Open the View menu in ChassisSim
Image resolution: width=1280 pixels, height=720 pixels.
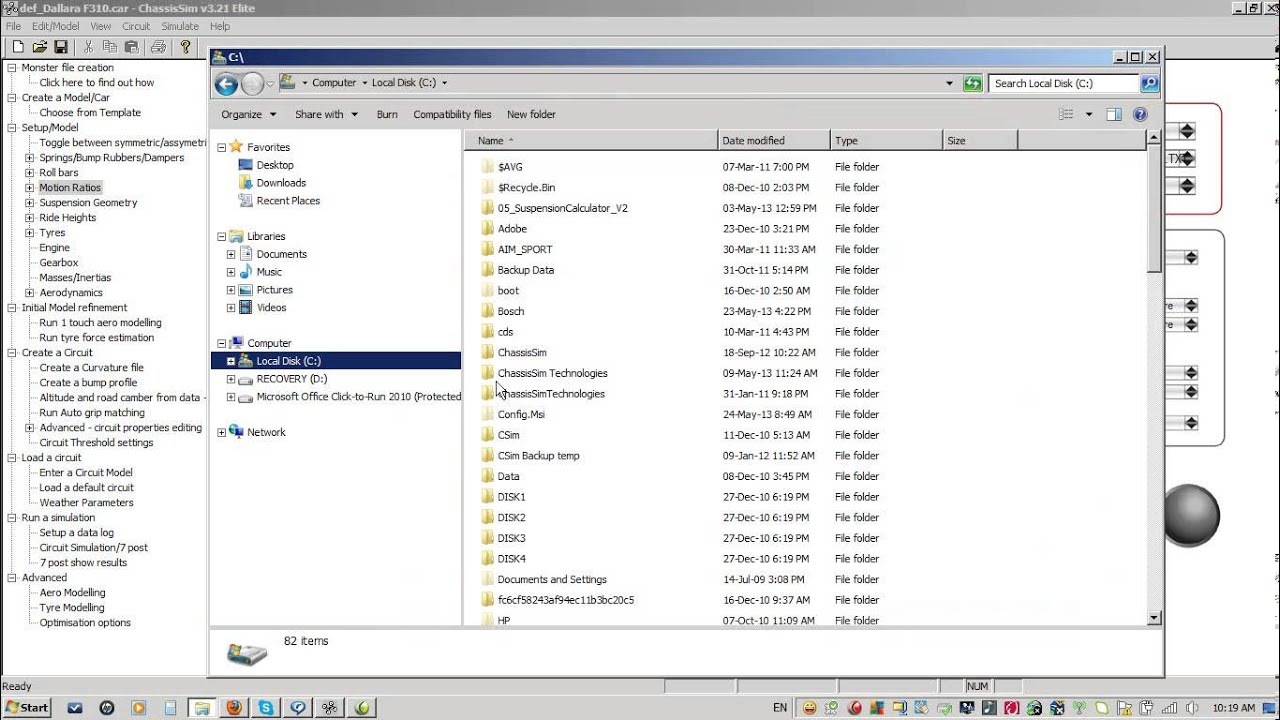pyautogui.click(x=101, y=26)
